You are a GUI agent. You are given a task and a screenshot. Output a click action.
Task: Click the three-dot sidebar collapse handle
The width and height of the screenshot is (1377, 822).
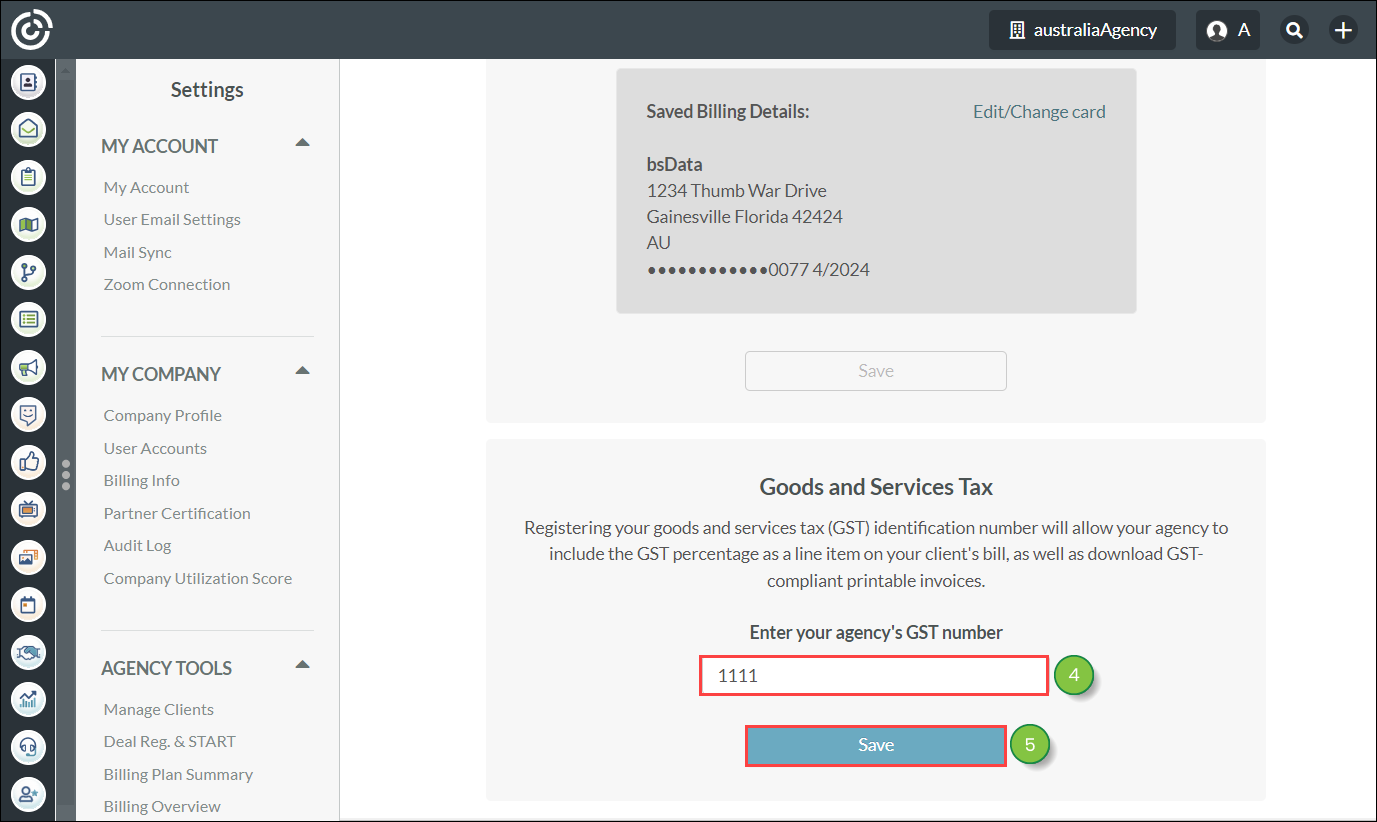66,474
